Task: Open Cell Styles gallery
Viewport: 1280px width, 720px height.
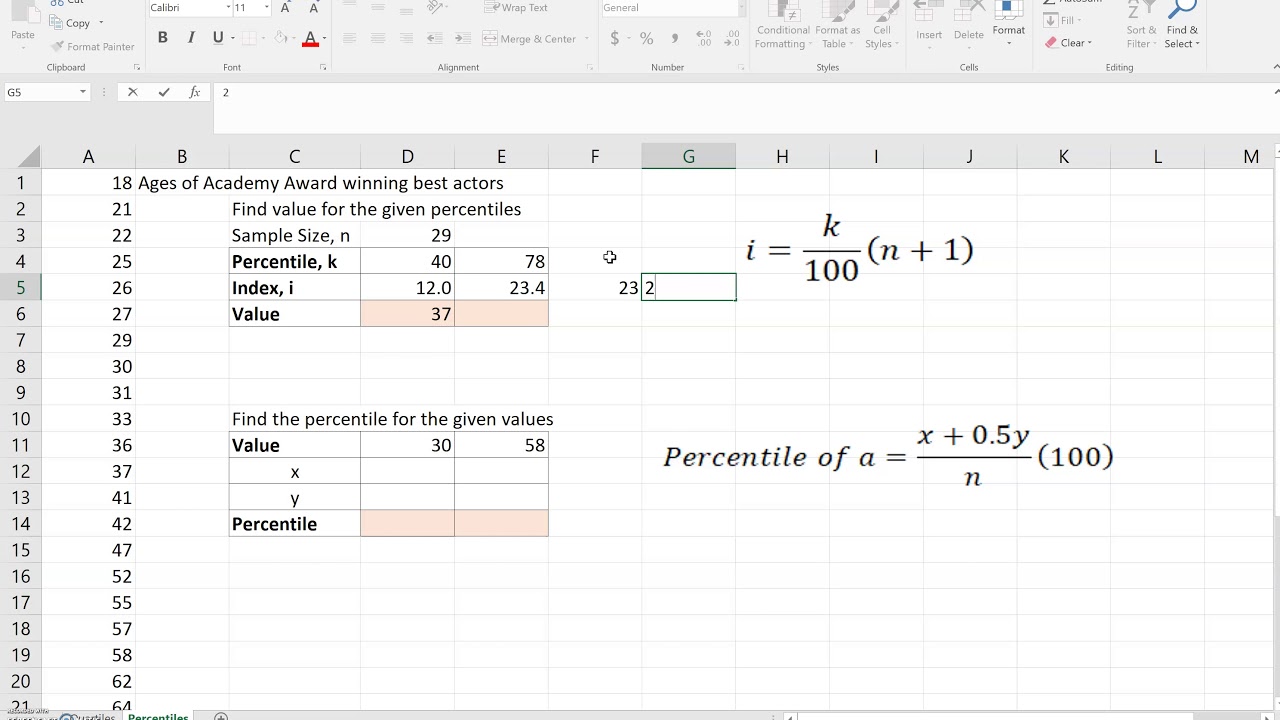Action: pos(881,26)
